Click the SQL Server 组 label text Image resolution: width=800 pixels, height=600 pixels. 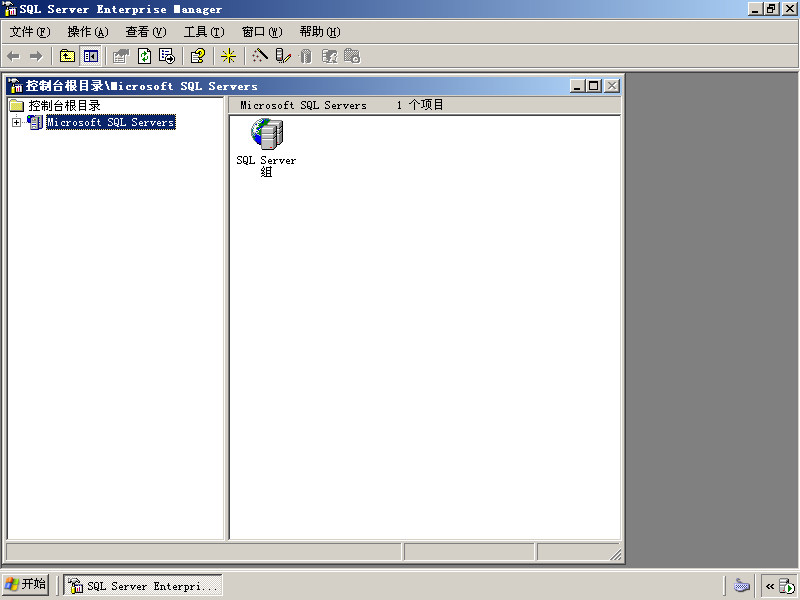point(266,166)
